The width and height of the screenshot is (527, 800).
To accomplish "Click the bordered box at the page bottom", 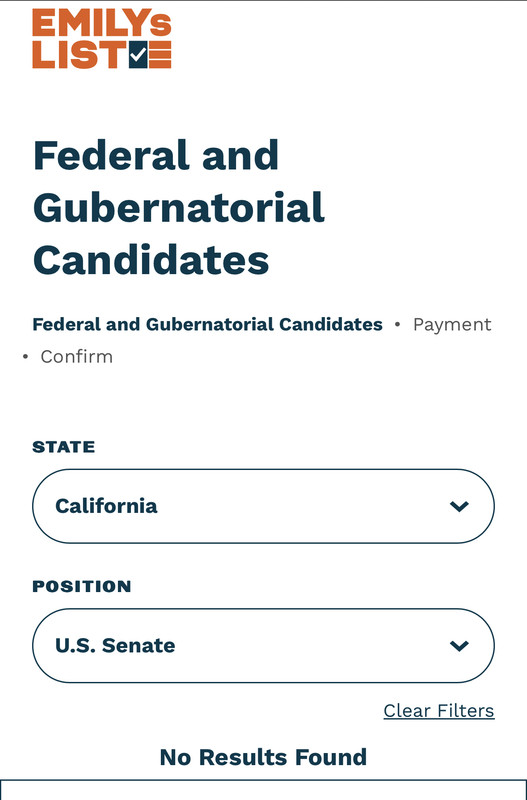I will [x=263, y=790].
